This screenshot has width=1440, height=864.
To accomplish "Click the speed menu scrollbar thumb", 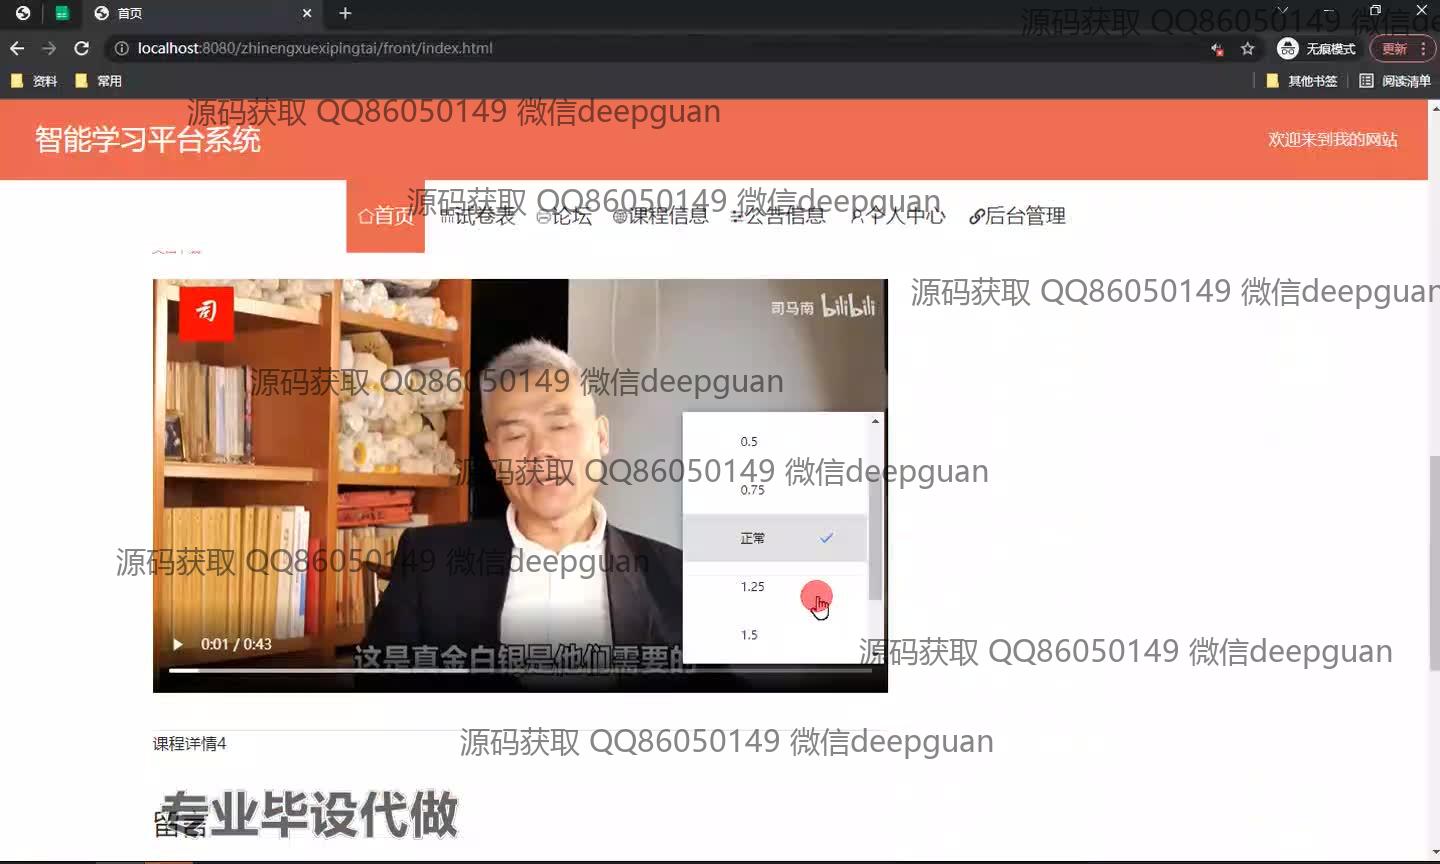I will (x=875, y=516).
